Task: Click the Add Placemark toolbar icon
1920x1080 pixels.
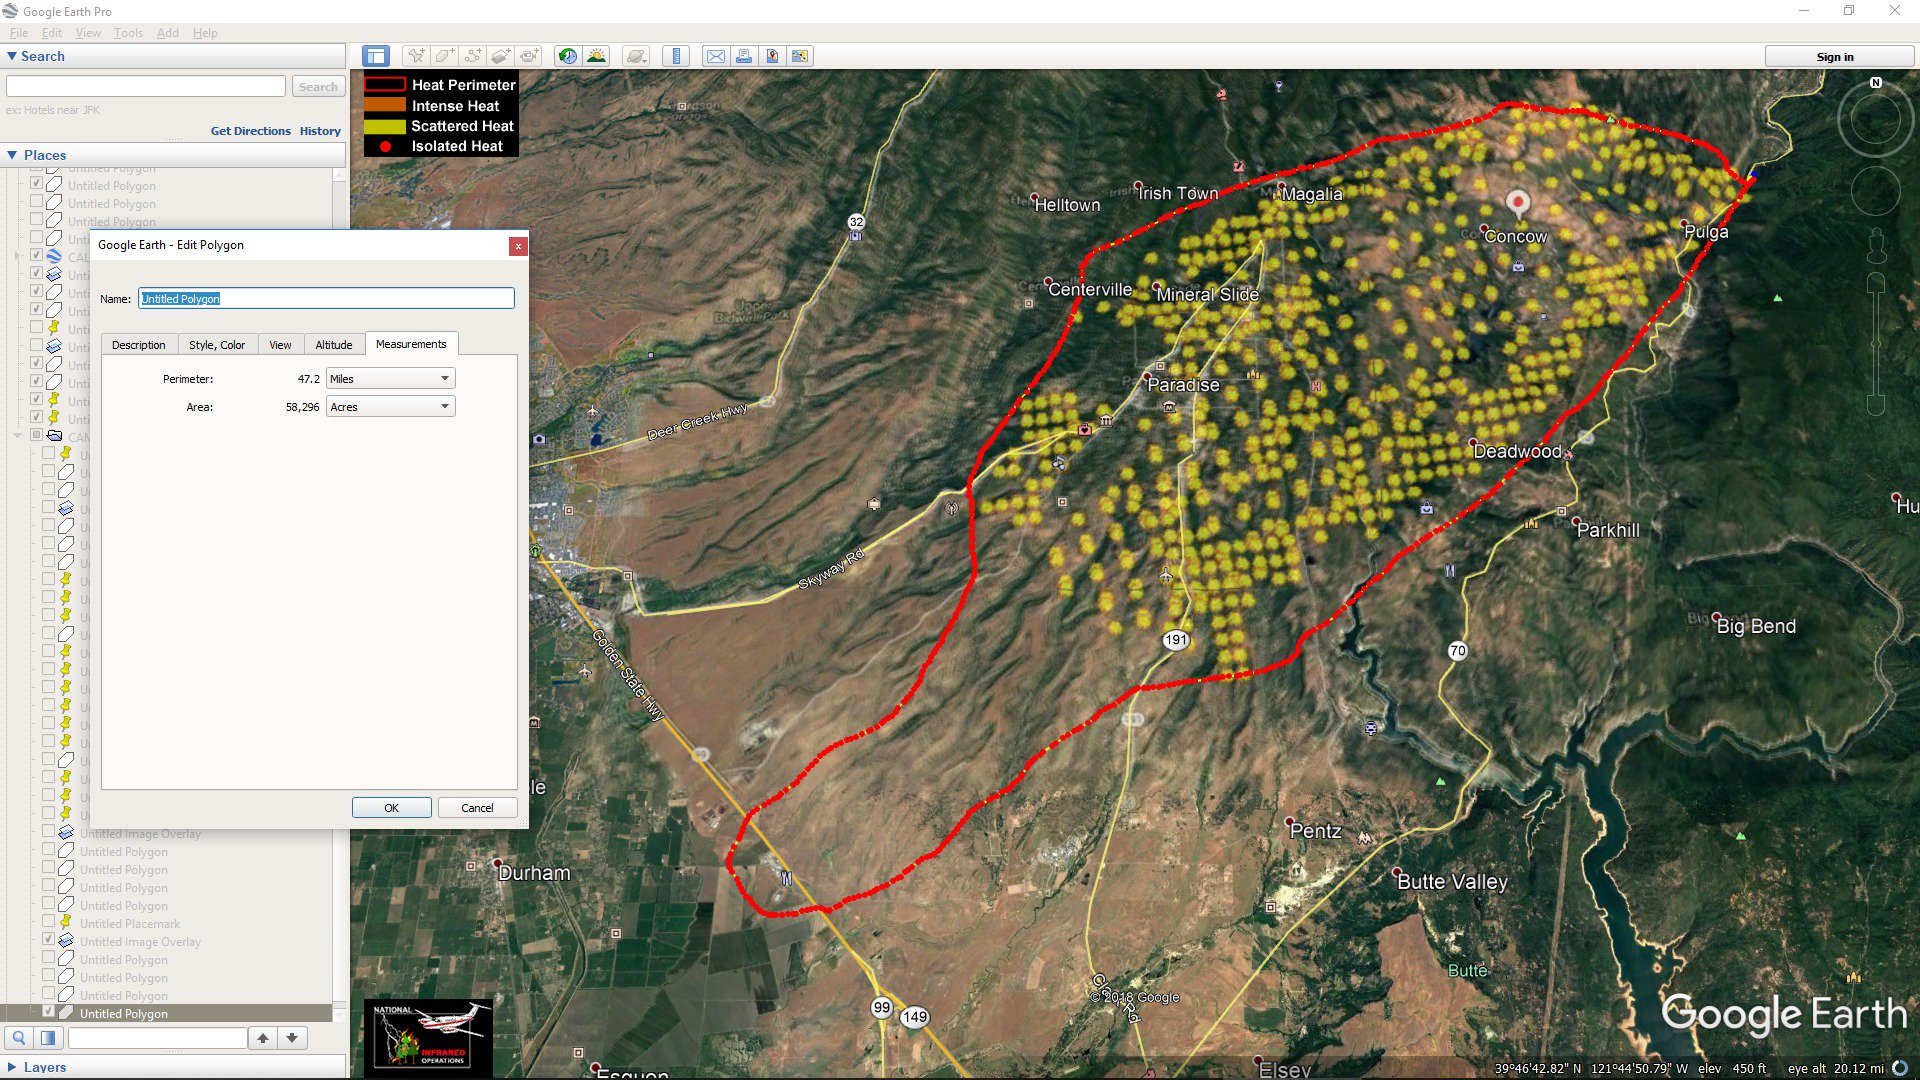Action: point(415,56)
